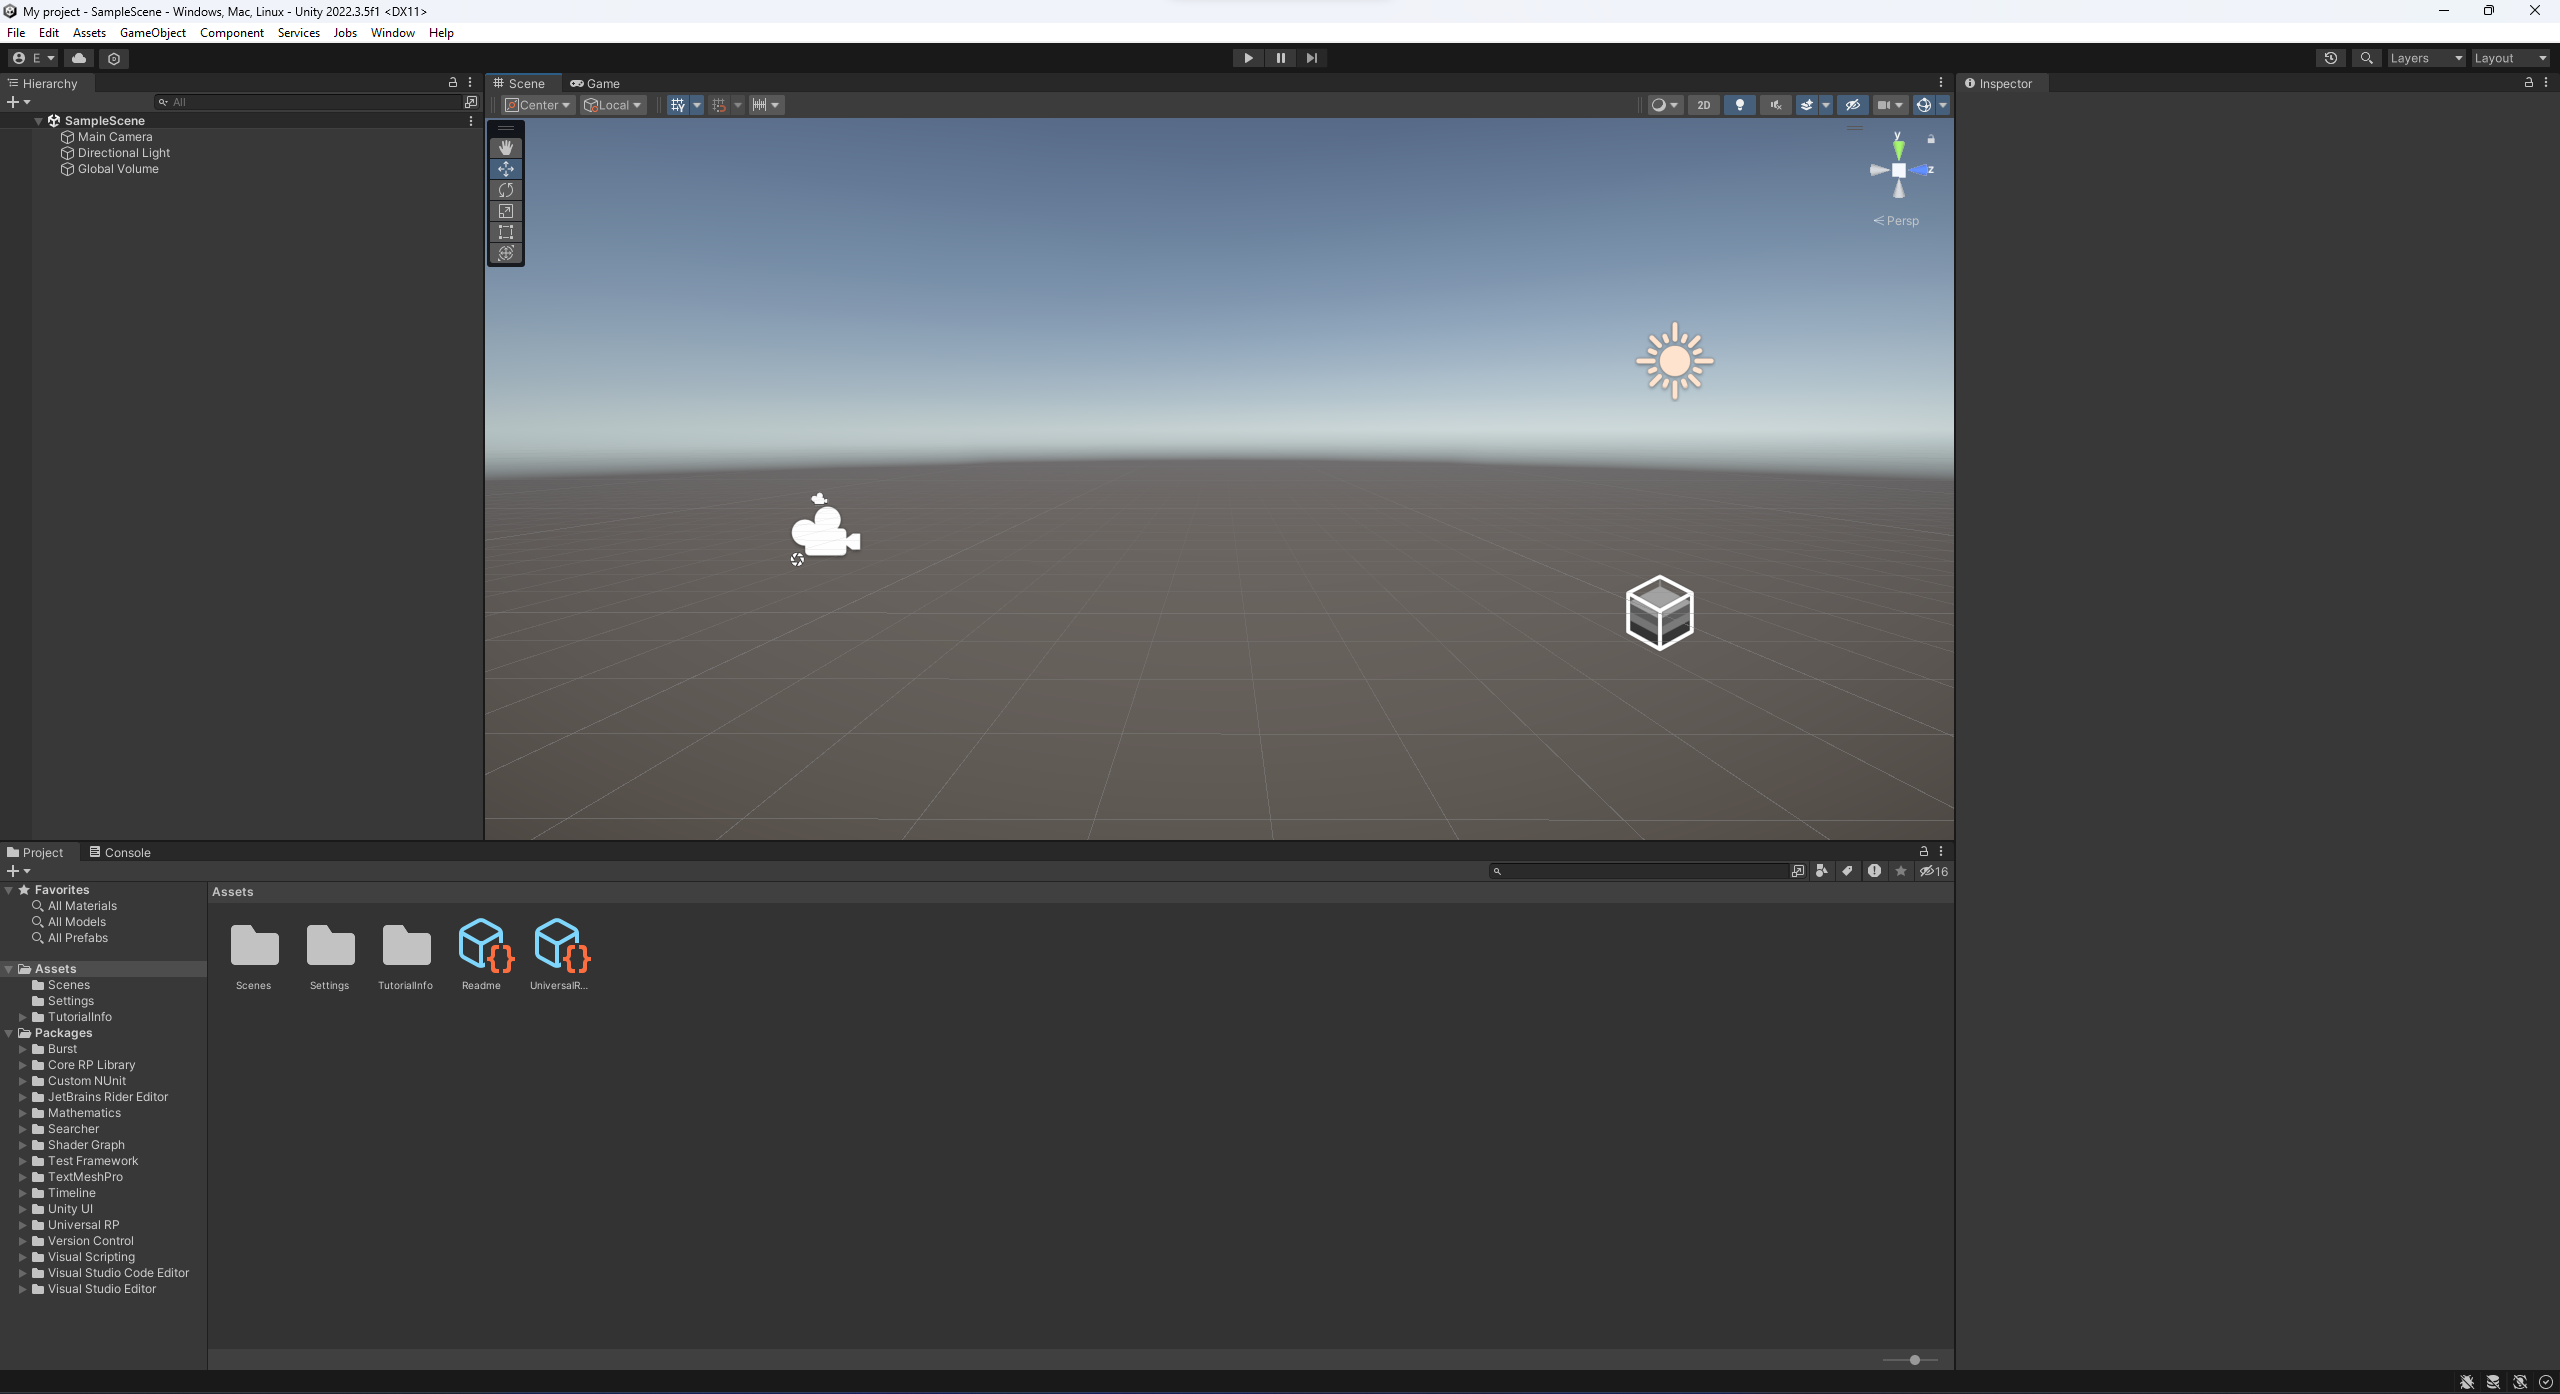Select the Move tool
Viewport: 2560px width, 1394px height.
click(x=506, y=169)
